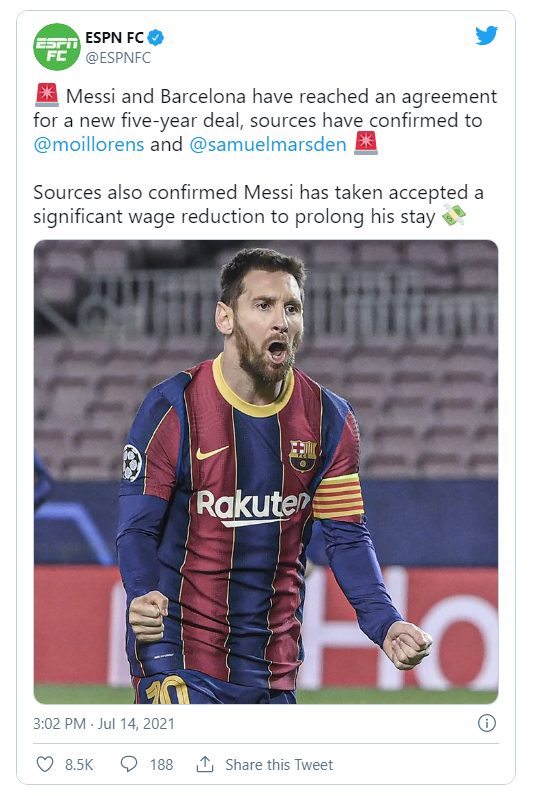This screenshot has width=535, height=796.
Task: Open the @samuelmarsden mention
Action: click(268, 144)
